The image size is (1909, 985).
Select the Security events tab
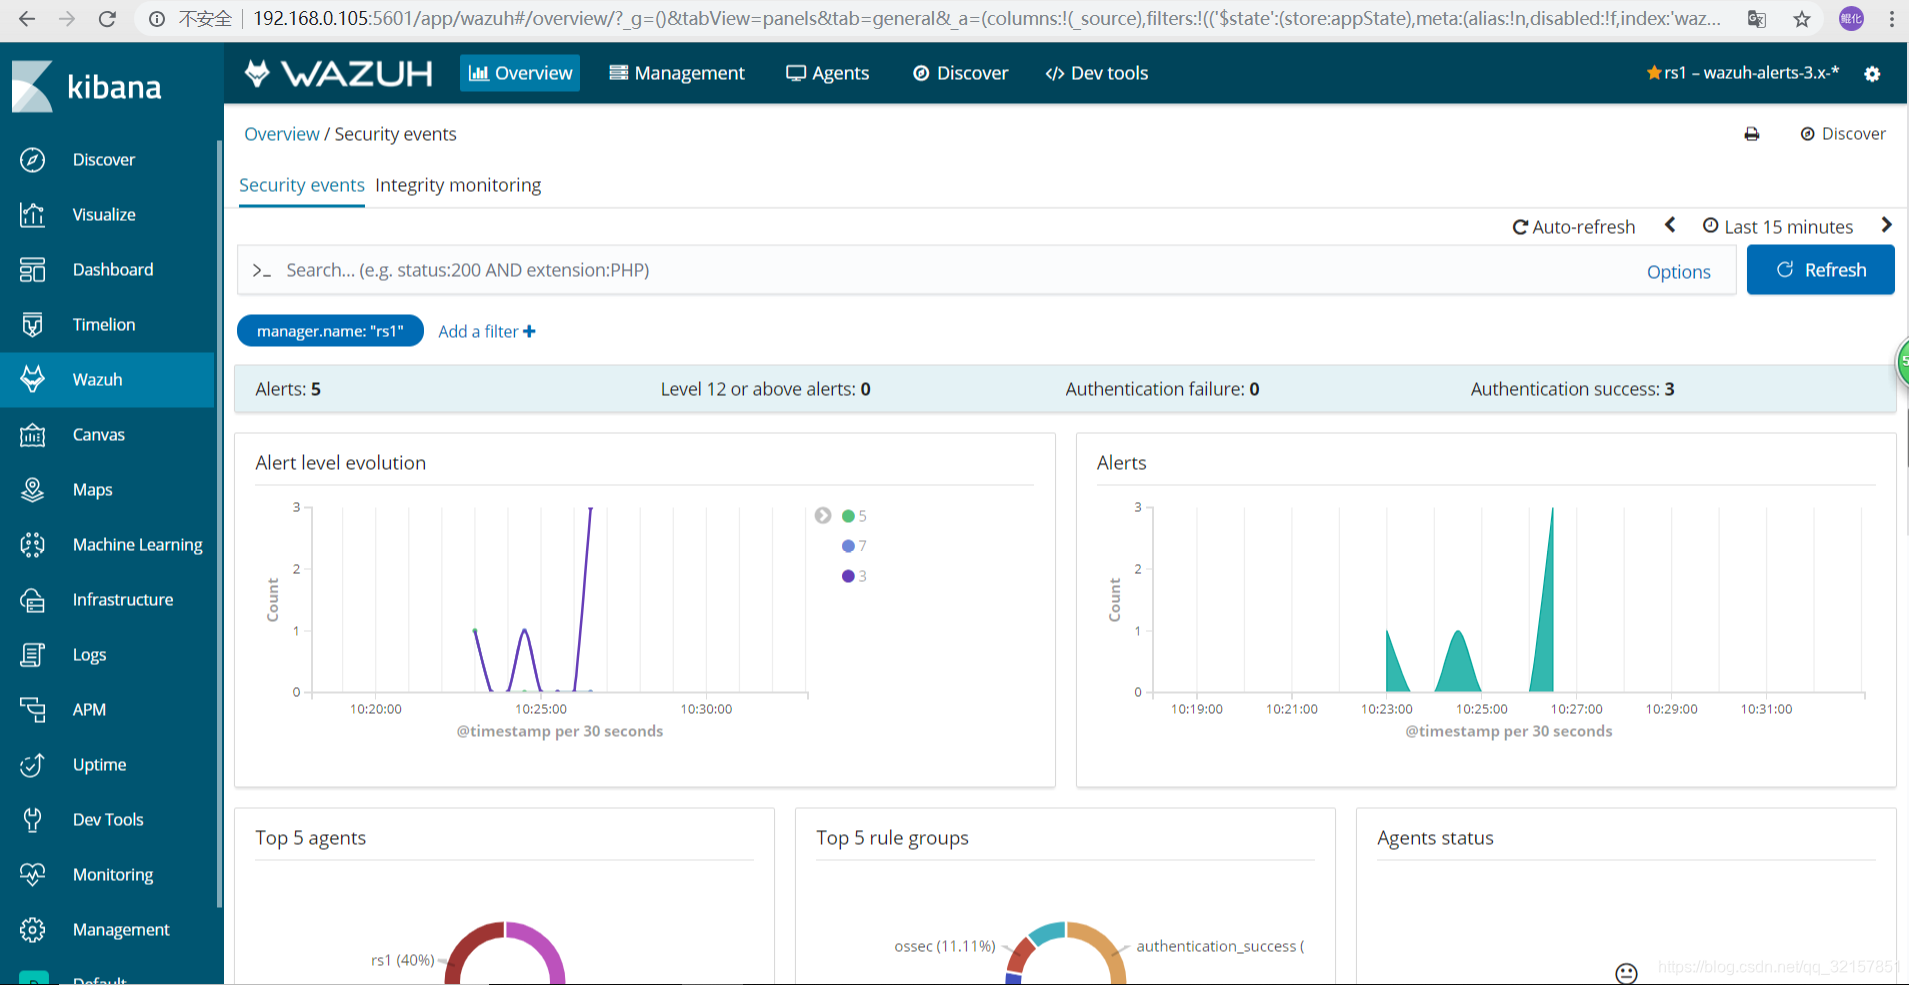tap(302, 185)
